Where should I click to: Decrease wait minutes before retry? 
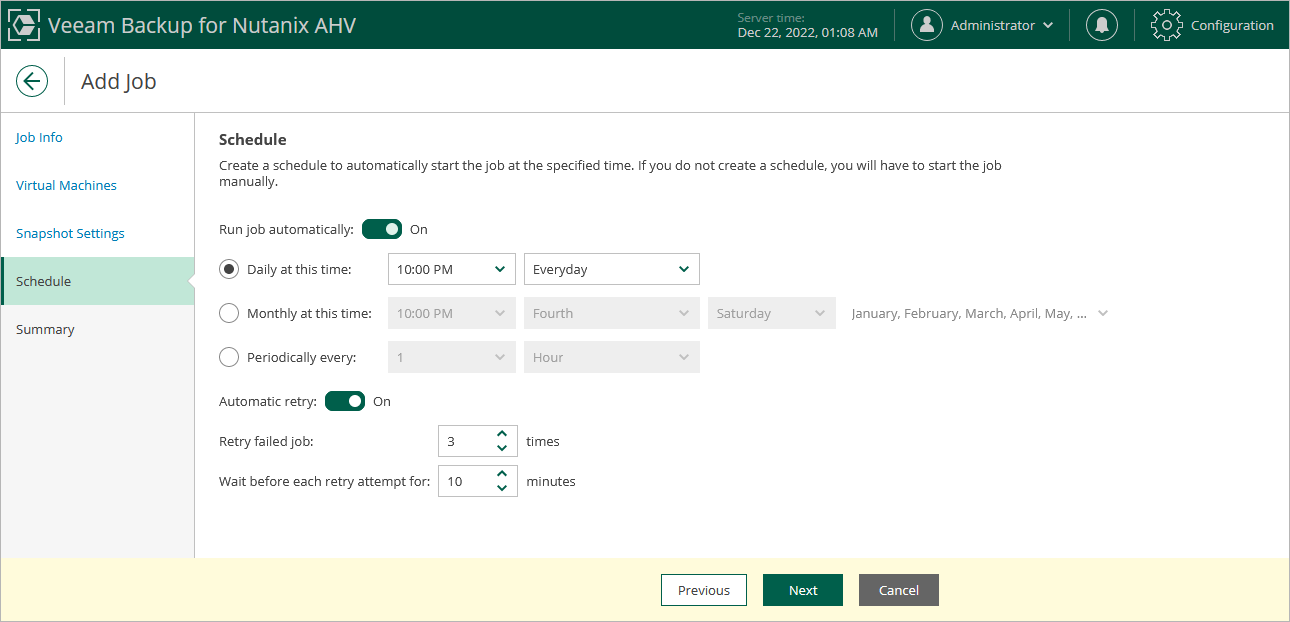click(502, 488)
